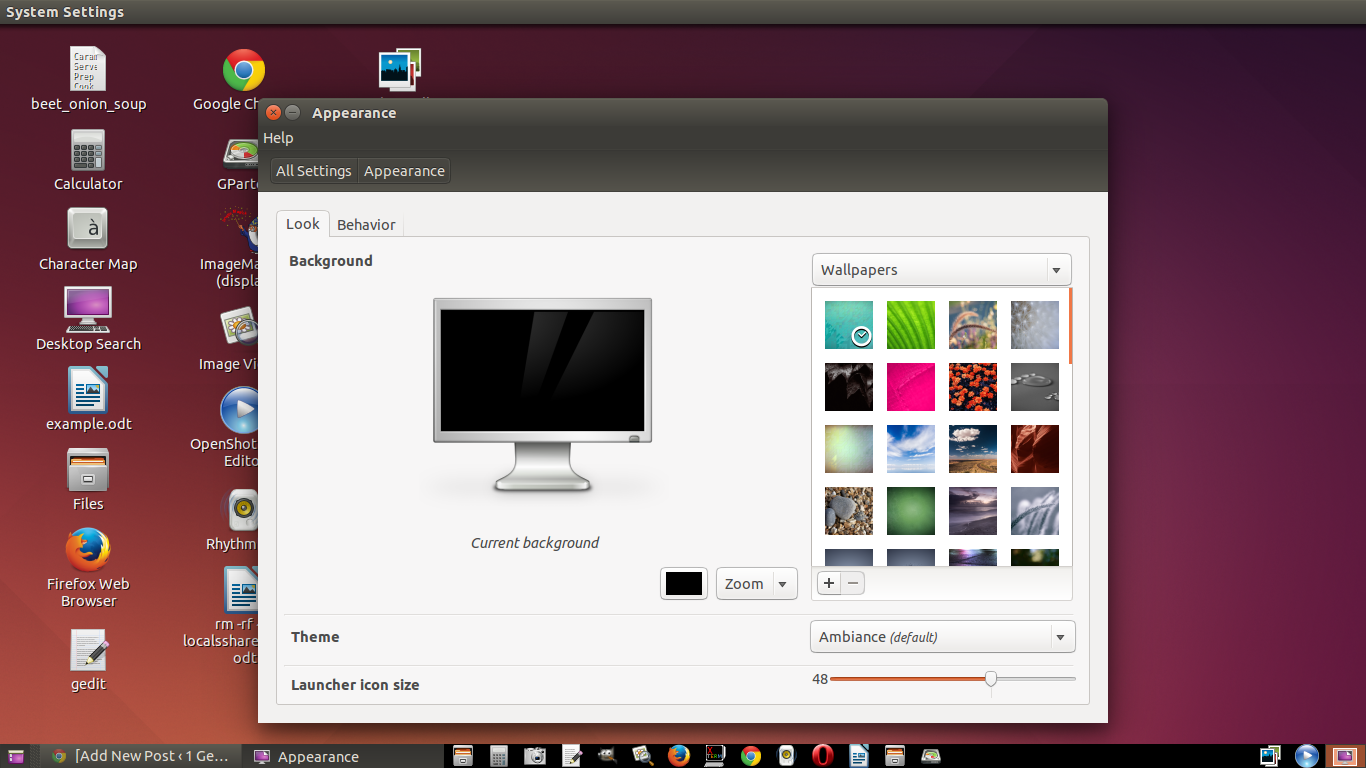Switch to the Behavior tab

[366, 225]
